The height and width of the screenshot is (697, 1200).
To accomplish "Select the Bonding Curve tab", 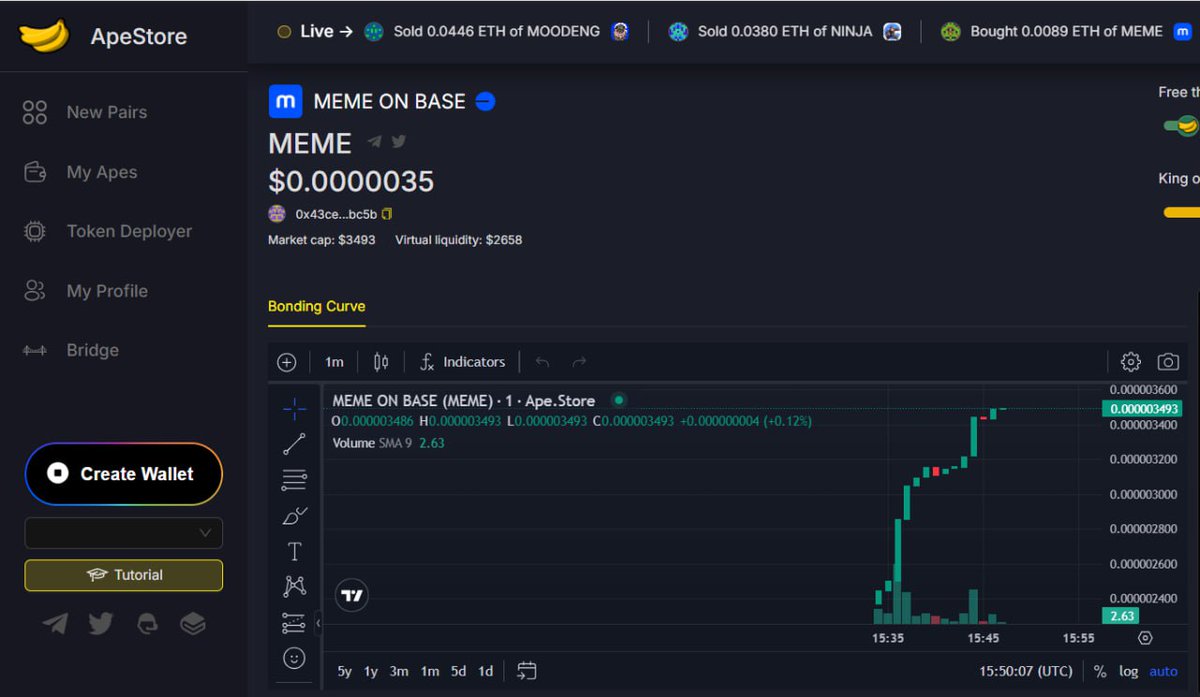I will [x=317, y=306].
